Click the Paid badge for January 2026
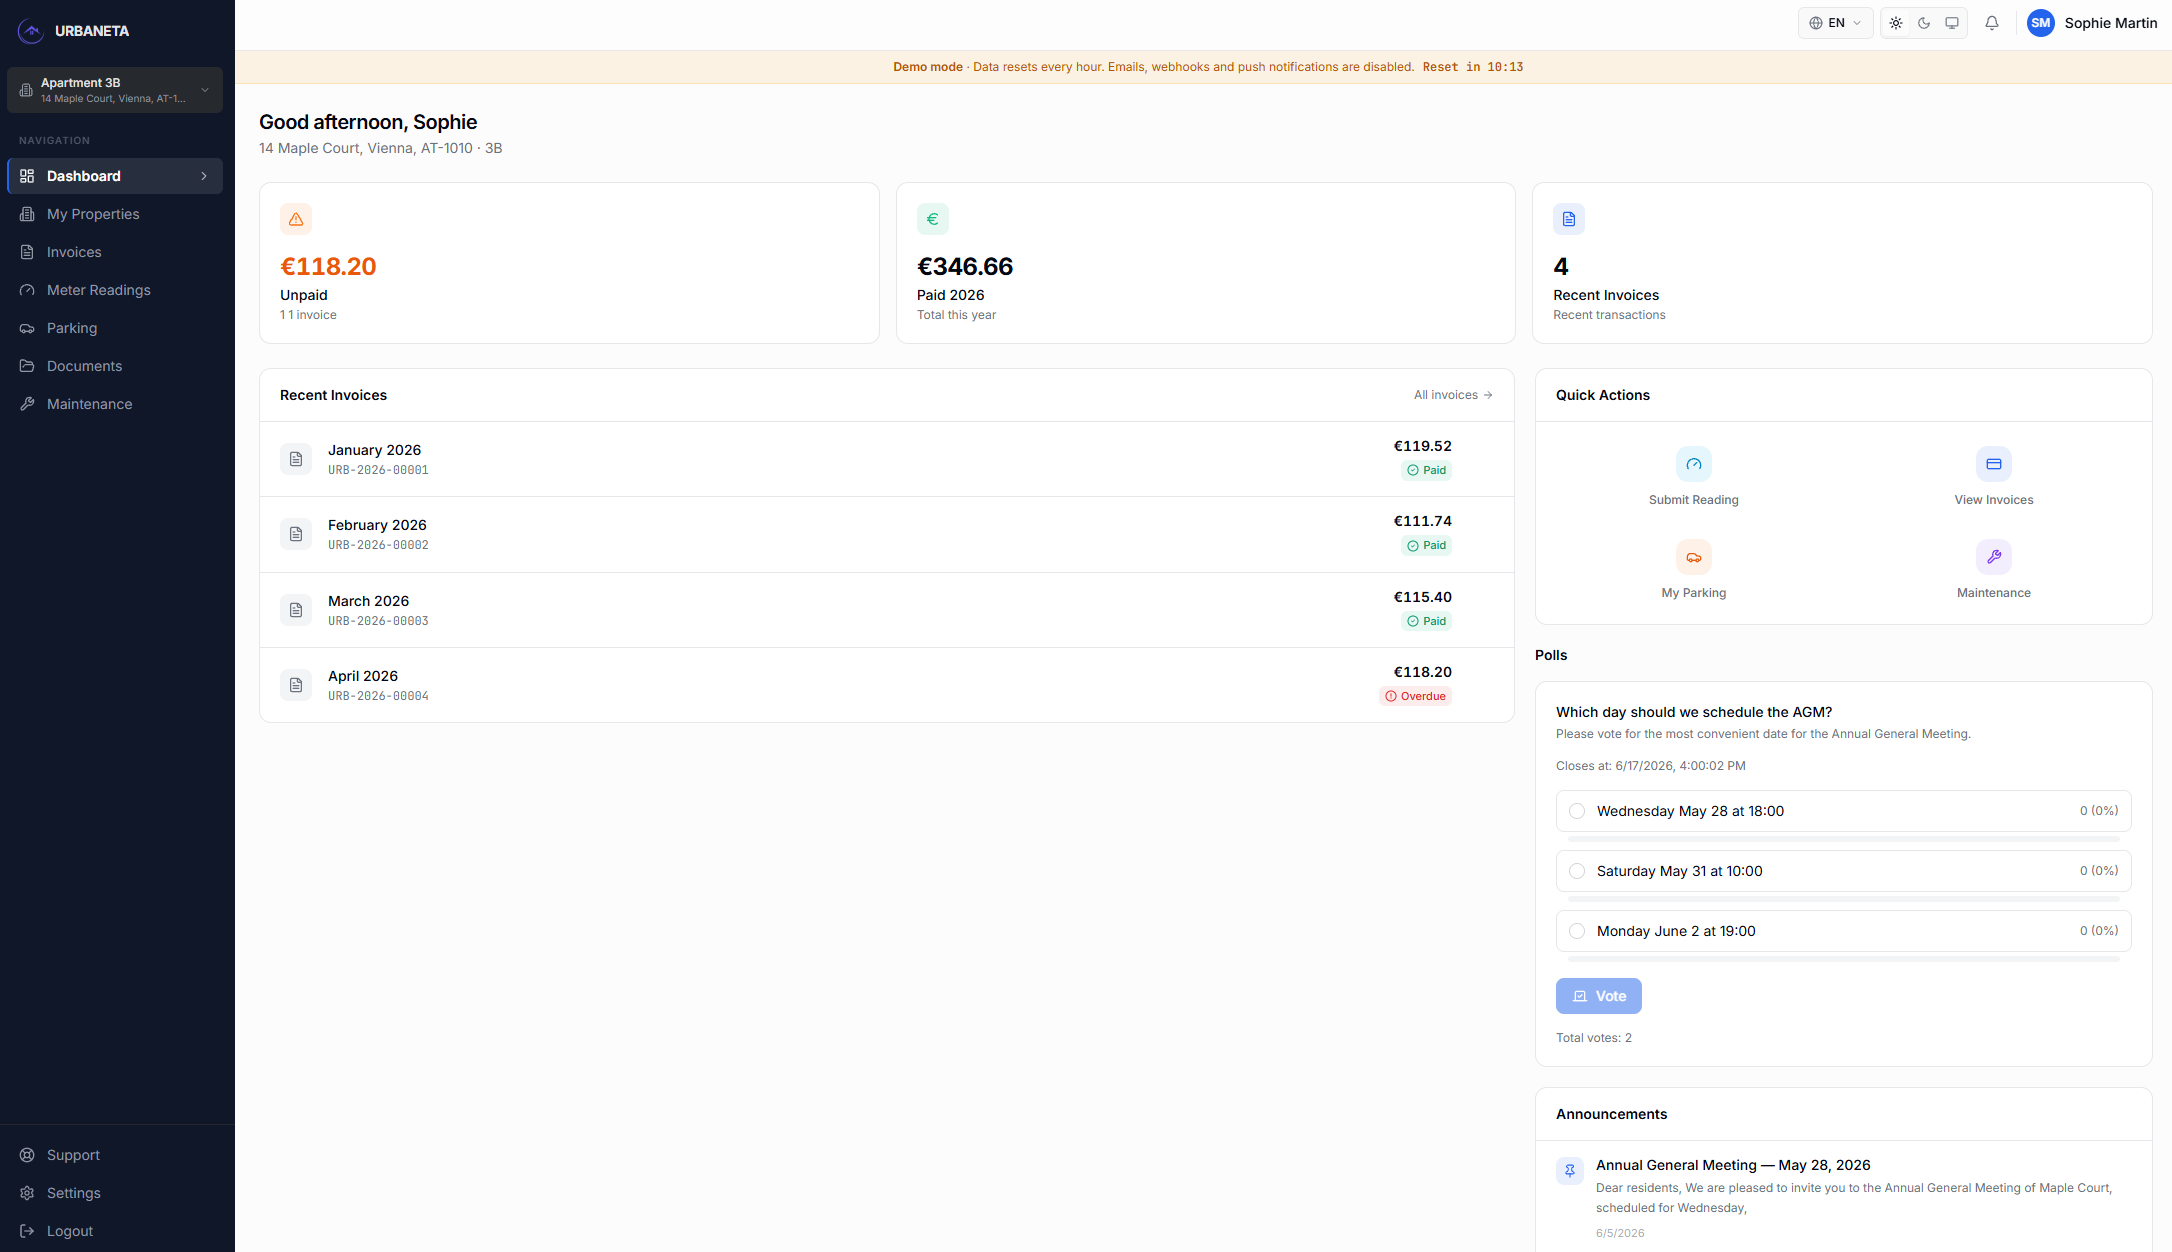The height and width of the screenshot is (1252, 2172). pos(1426,470)
